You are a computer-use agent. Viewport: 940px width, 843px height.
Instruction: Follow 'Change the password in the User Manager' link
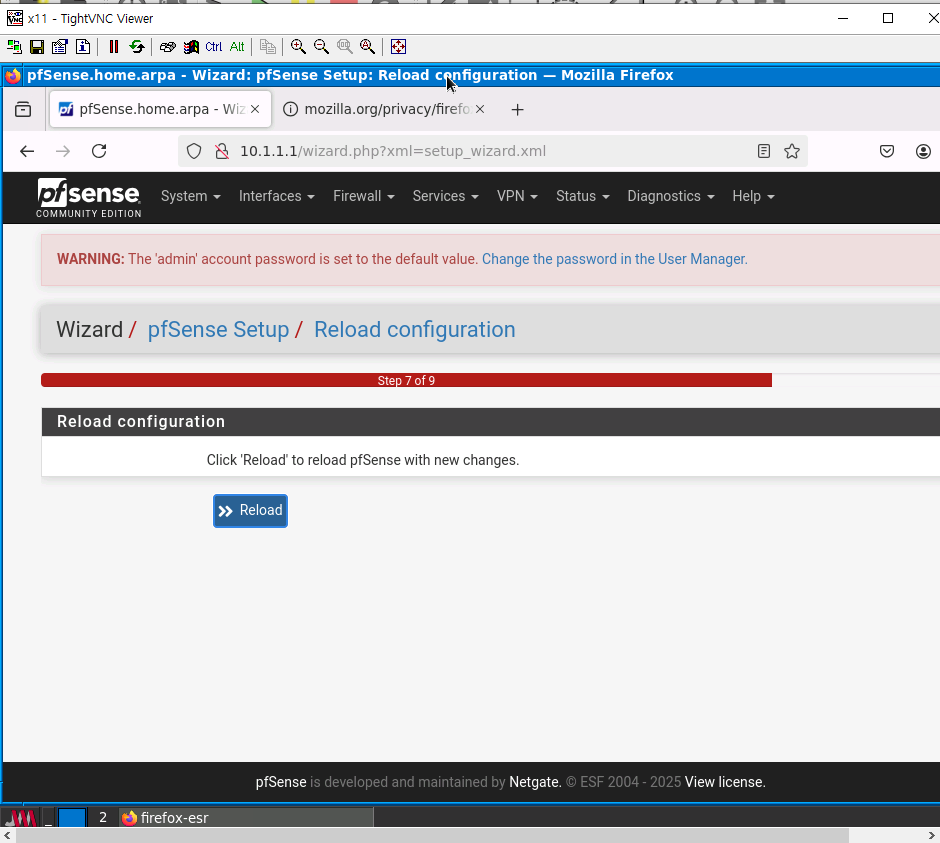click(x=614, y=259)
